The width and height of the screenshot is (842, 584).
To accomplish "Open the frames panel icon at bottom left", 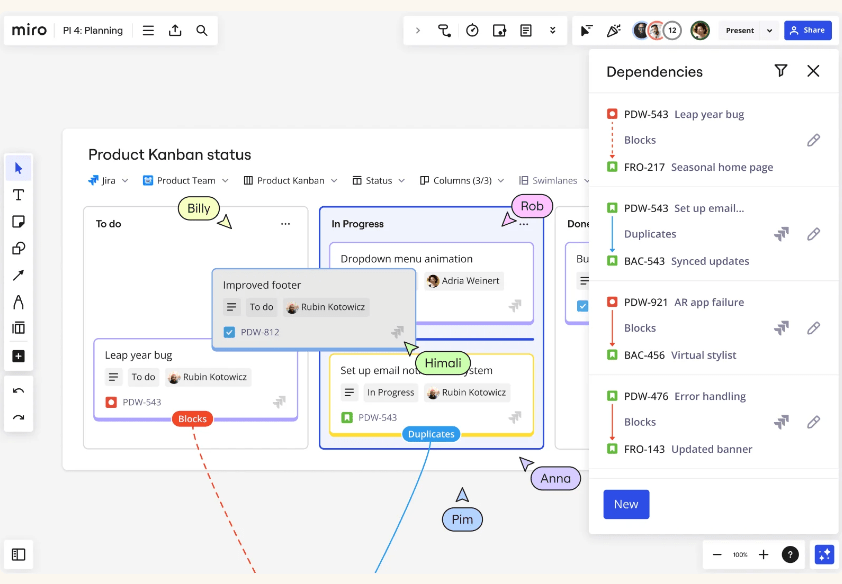I will pyautogui.click(x=18, y=554).
